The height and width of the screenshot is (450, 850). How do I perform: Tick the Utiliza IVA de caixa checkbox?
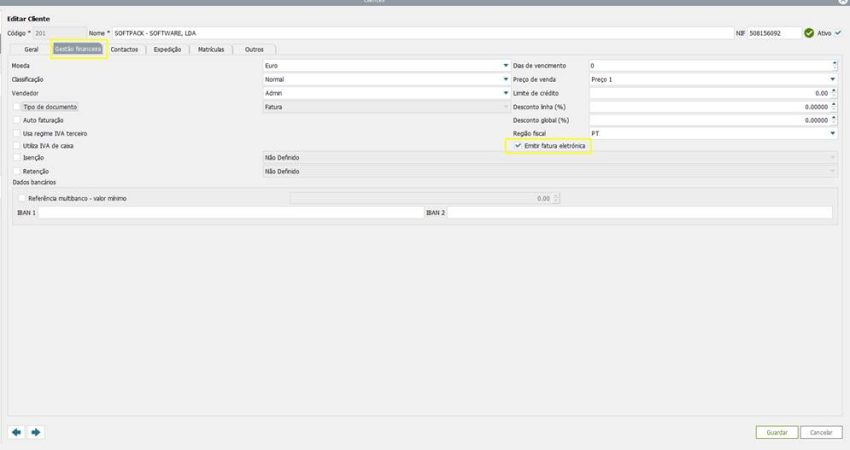click(17, 146)
